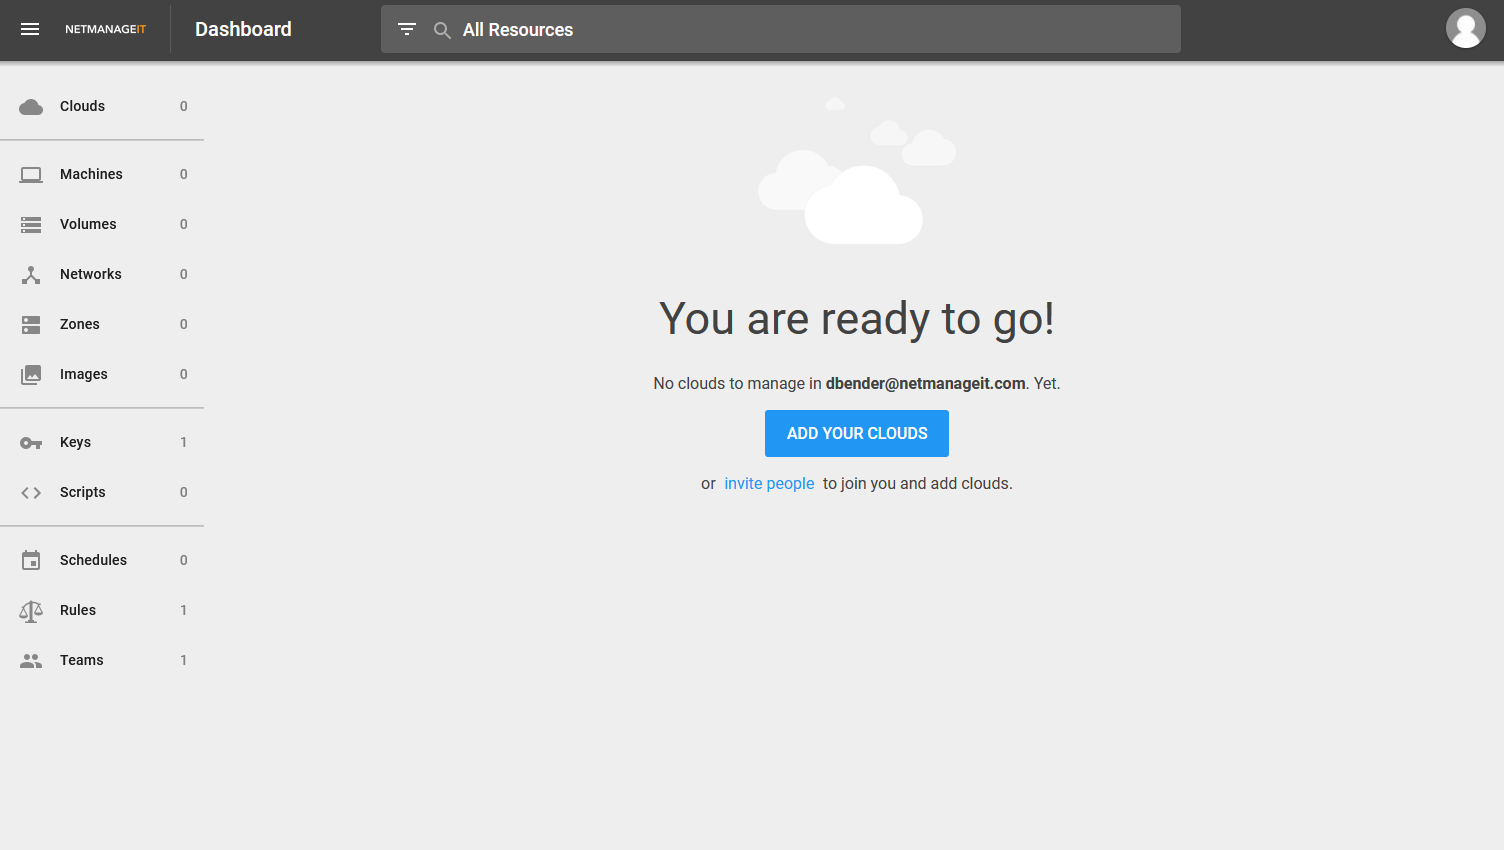
Task: Follow the invite people link
Action: pos(769,484)
